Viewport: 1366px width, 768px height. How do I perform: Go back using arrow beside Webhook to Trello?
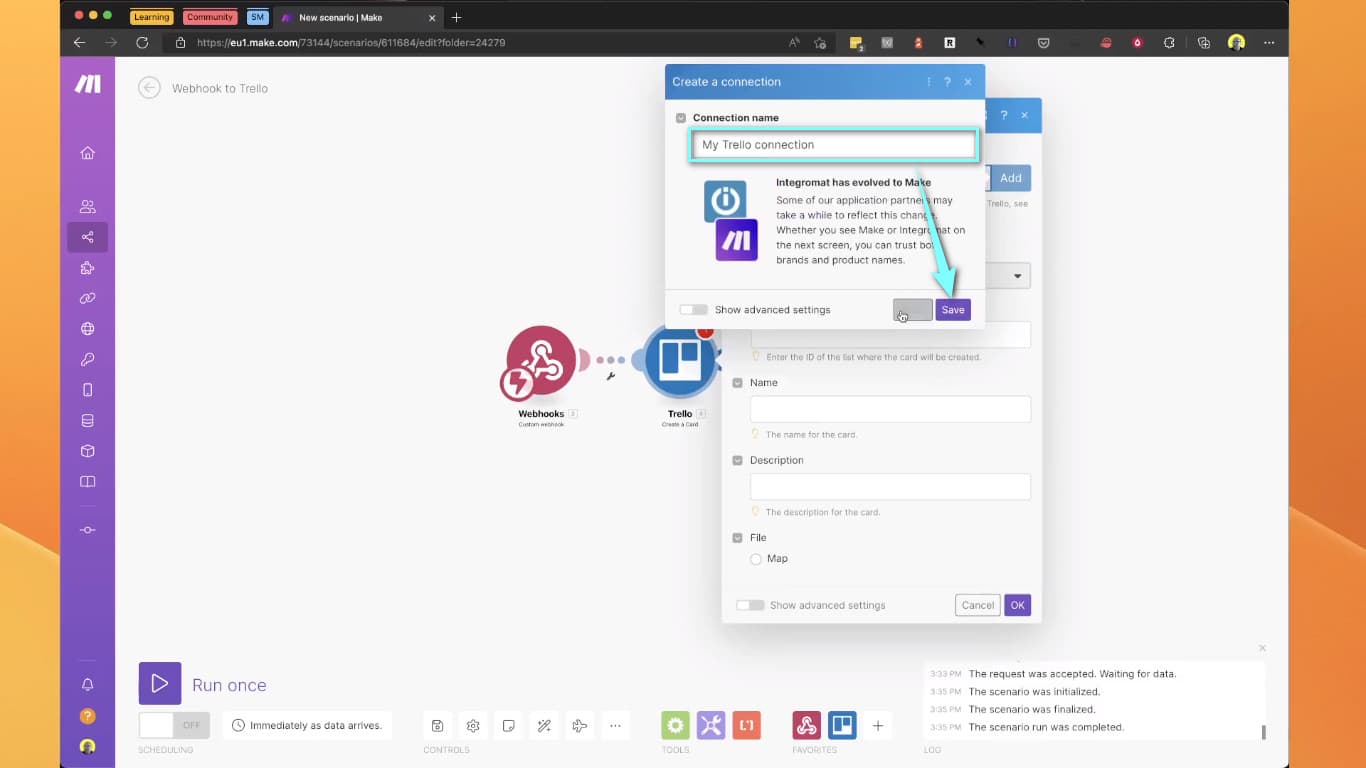click(x=149, y=88)
